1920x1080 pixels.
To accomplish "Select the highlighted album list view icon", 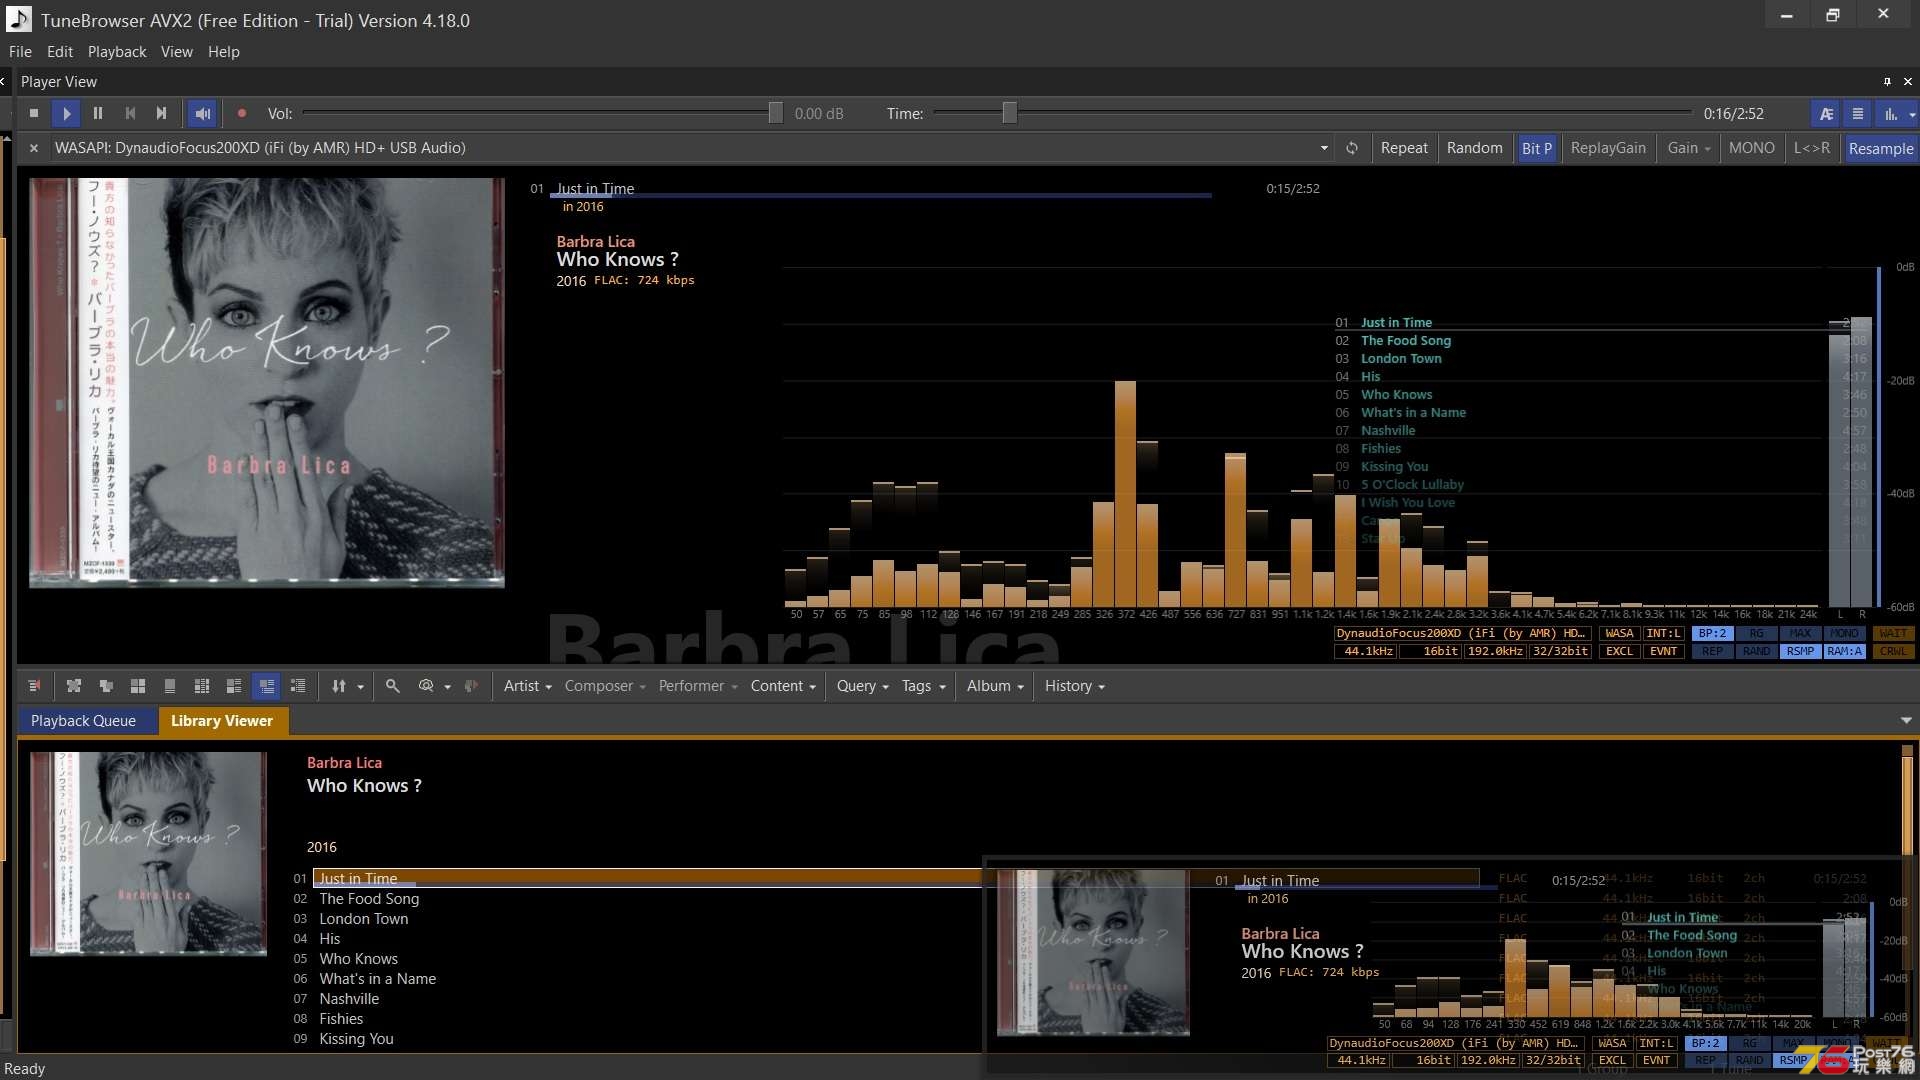I will pyautogui.click(x=266, y=686).
